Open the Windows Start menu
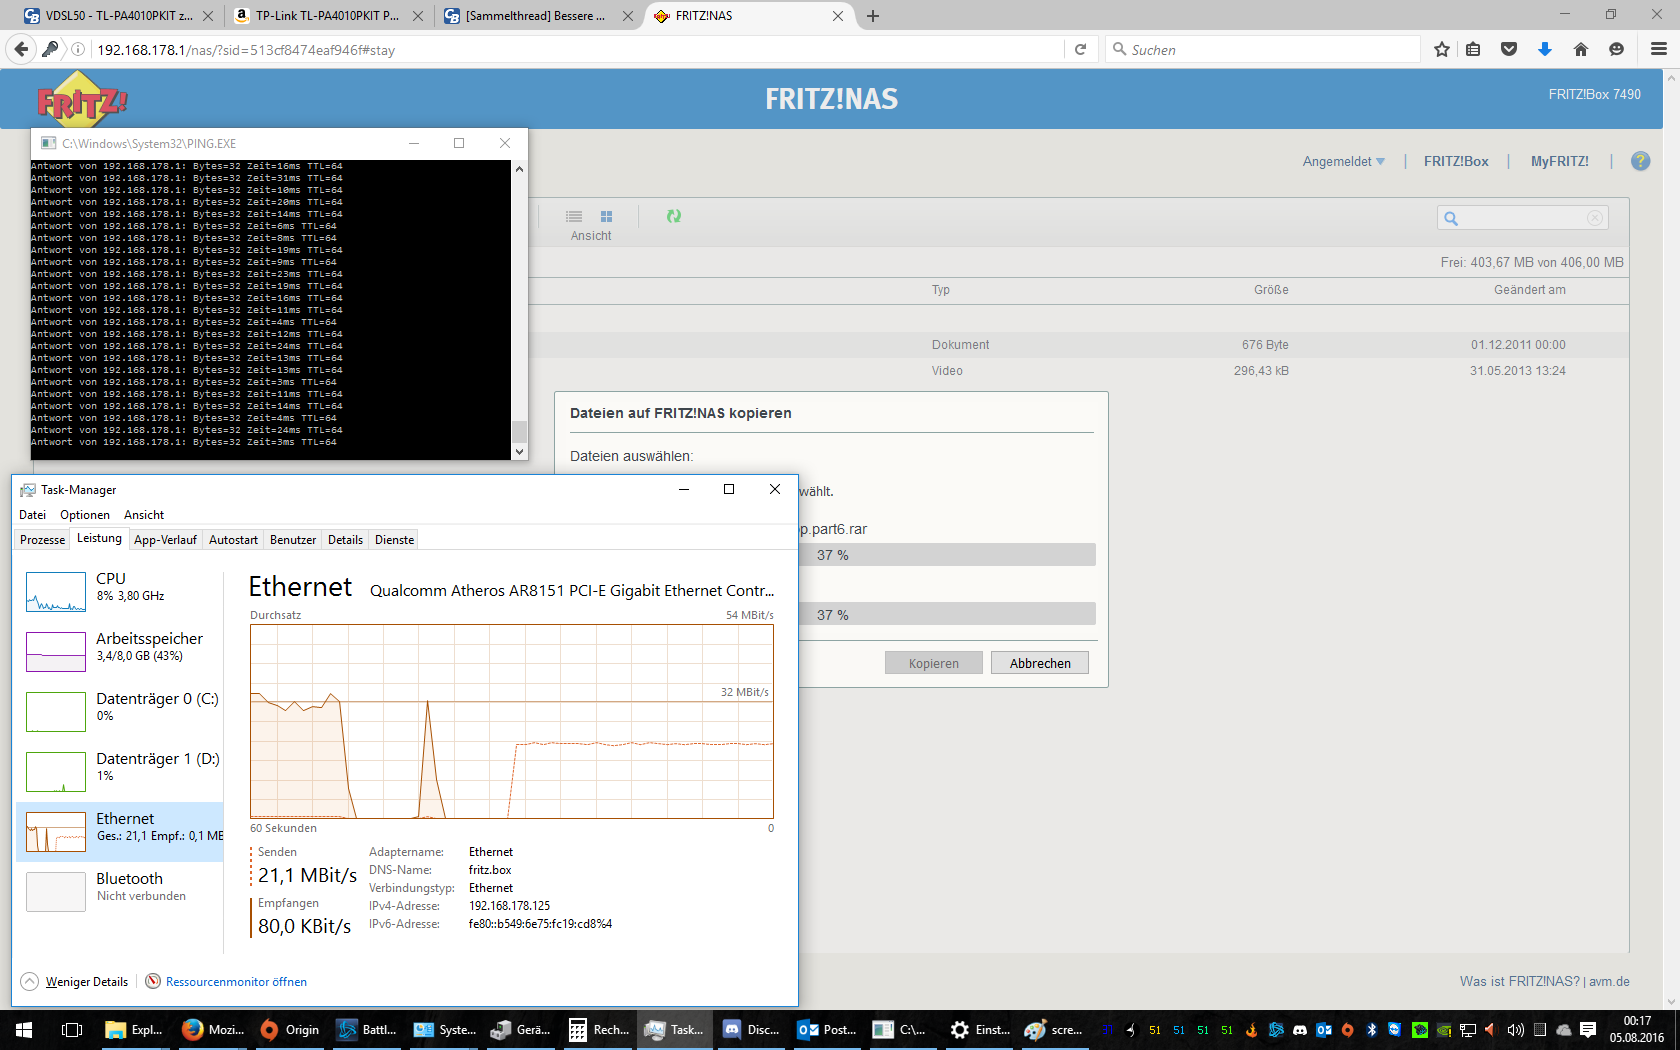 pos(24,1029)
